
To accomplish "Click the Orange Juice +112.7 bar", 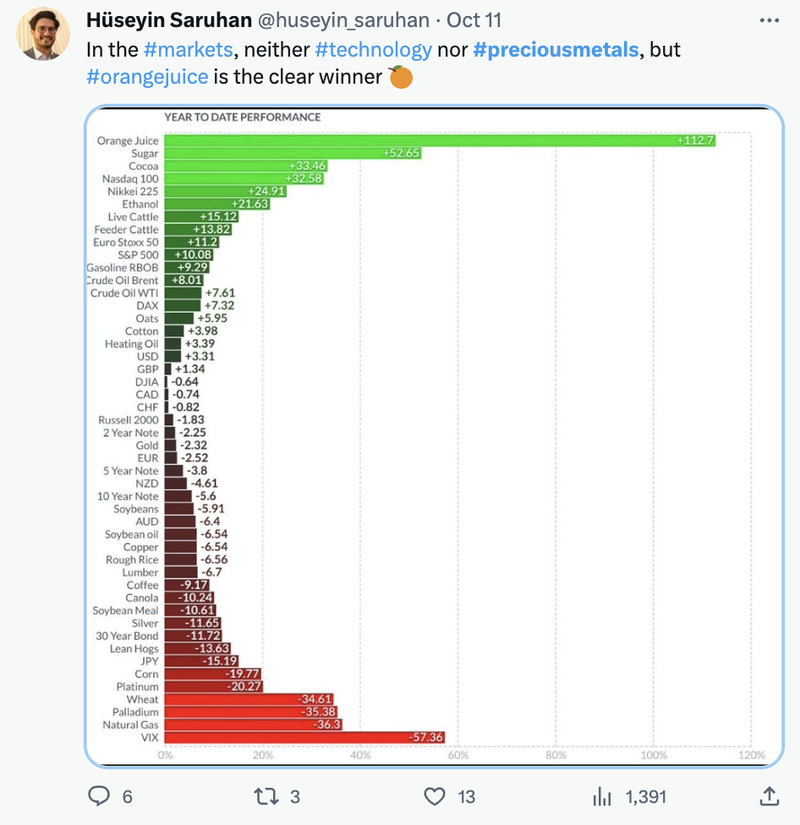I will 440,140.
